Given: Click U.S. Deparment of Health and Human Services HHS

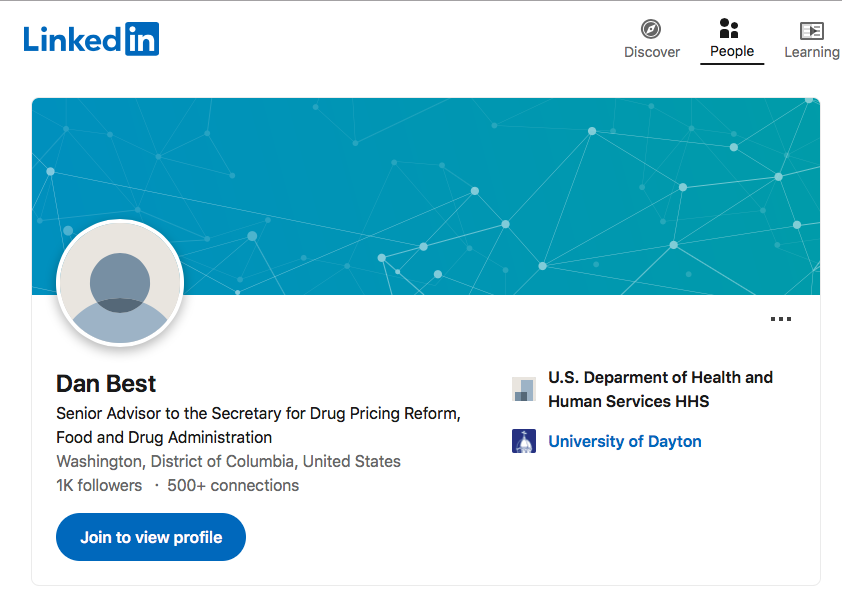Looking at the screenshot, I should pyautogui.click(x=660, y=389).
